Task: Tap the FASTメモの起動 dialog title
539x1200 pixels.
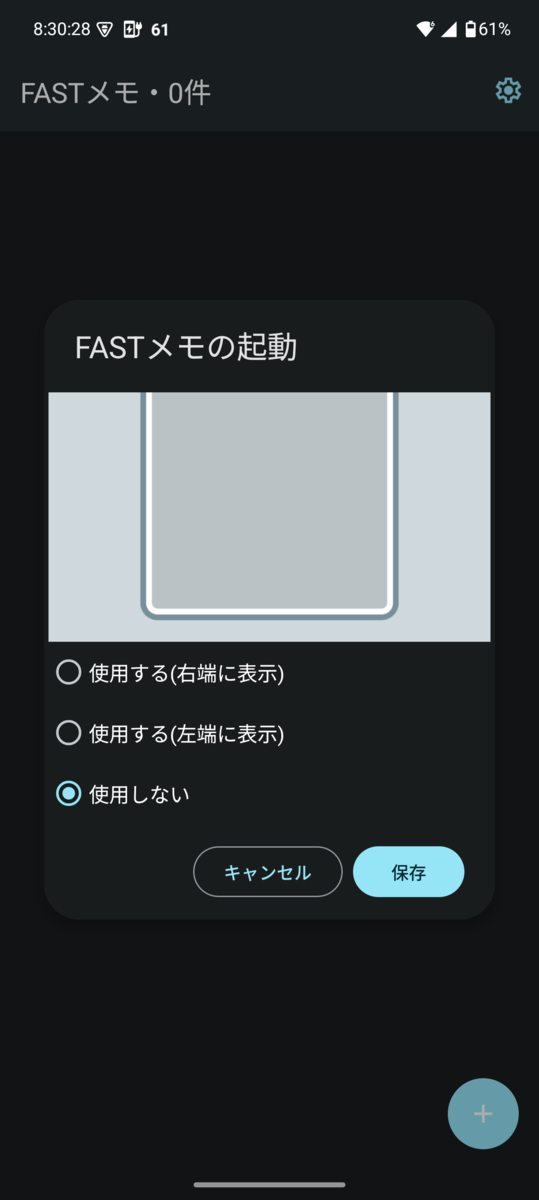Action: click(x=186, y=347)
